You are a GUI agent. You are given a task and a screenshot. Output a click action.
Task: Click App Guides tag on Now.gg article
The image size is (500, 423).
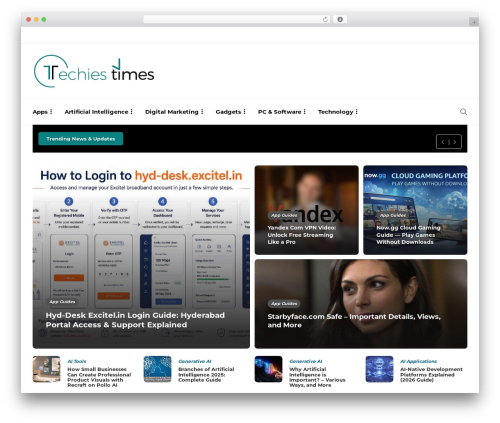pyautogui.click(x=392, y=215)
